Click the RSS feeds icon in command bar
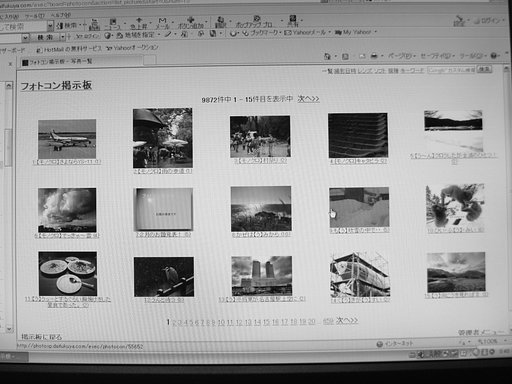 [x=345, y=56]
